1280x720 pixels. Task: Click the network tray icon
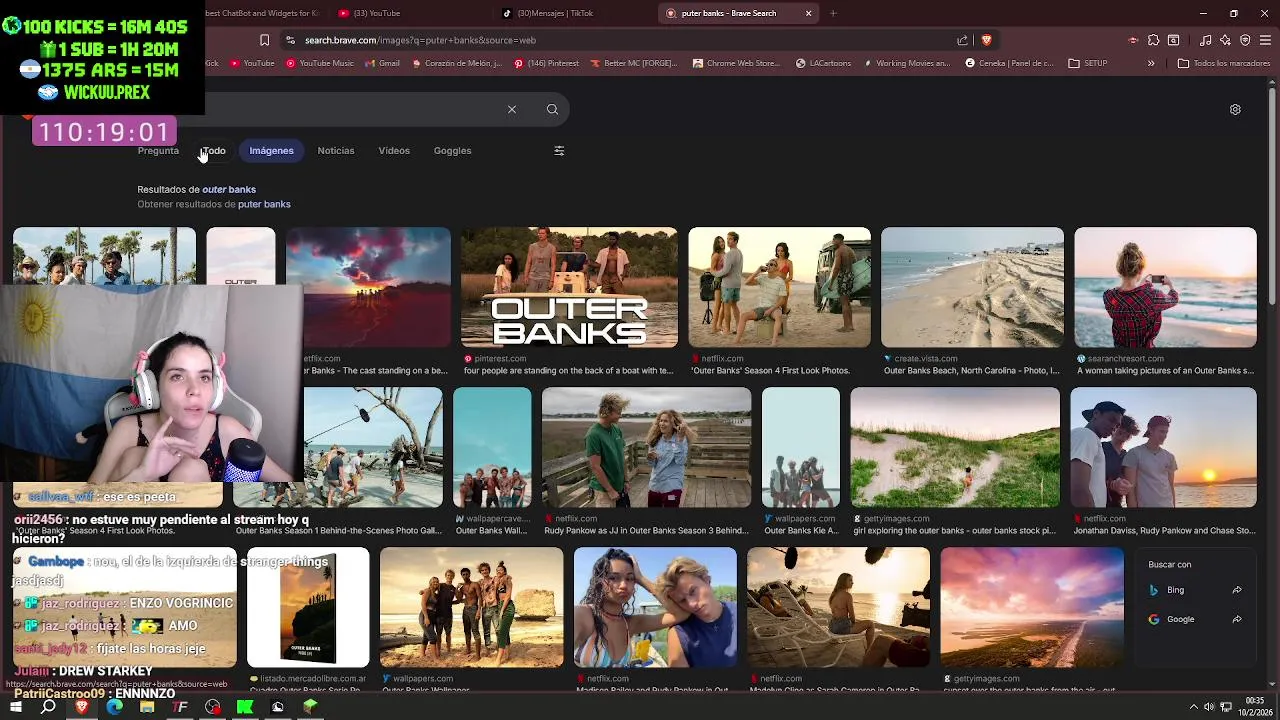1226,707
